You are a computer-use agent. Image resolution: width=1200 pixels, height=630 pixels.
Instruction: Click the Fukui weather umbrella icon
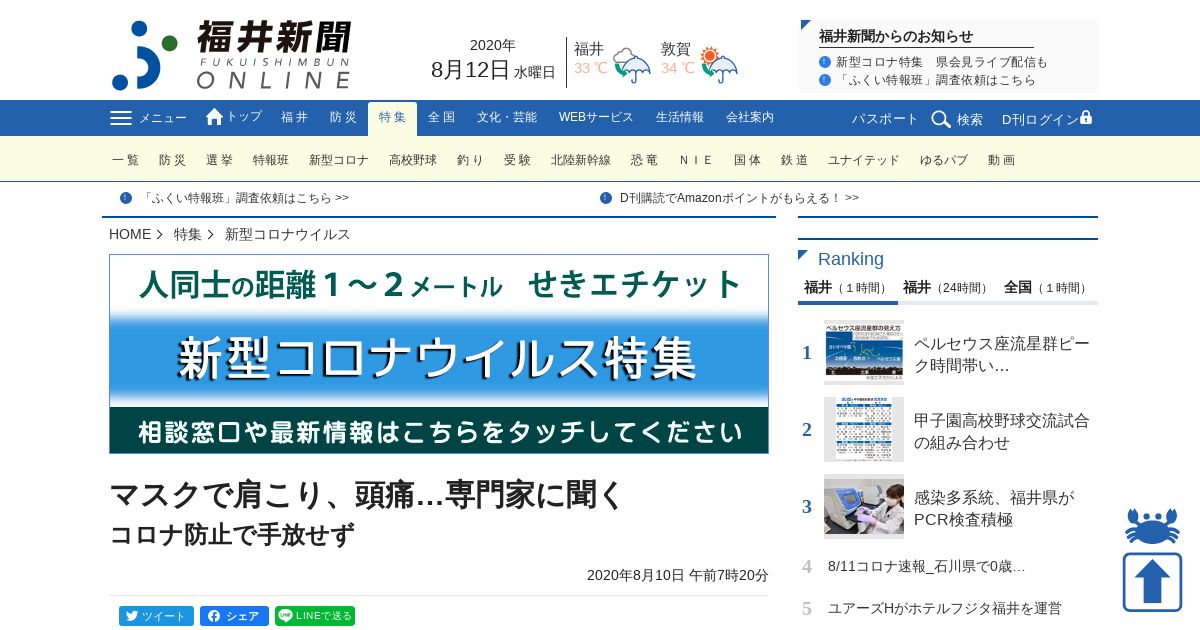pos(631,65)
